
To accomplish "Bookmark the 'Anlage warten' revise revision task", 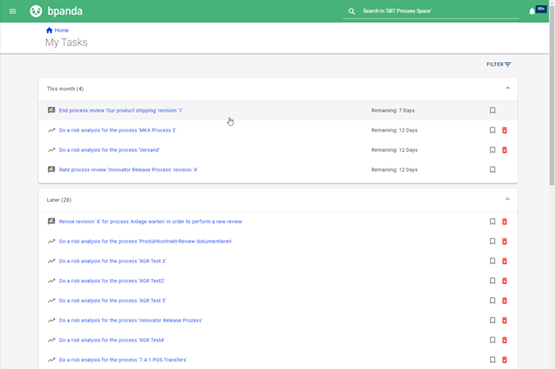I will tap(492, 221).
